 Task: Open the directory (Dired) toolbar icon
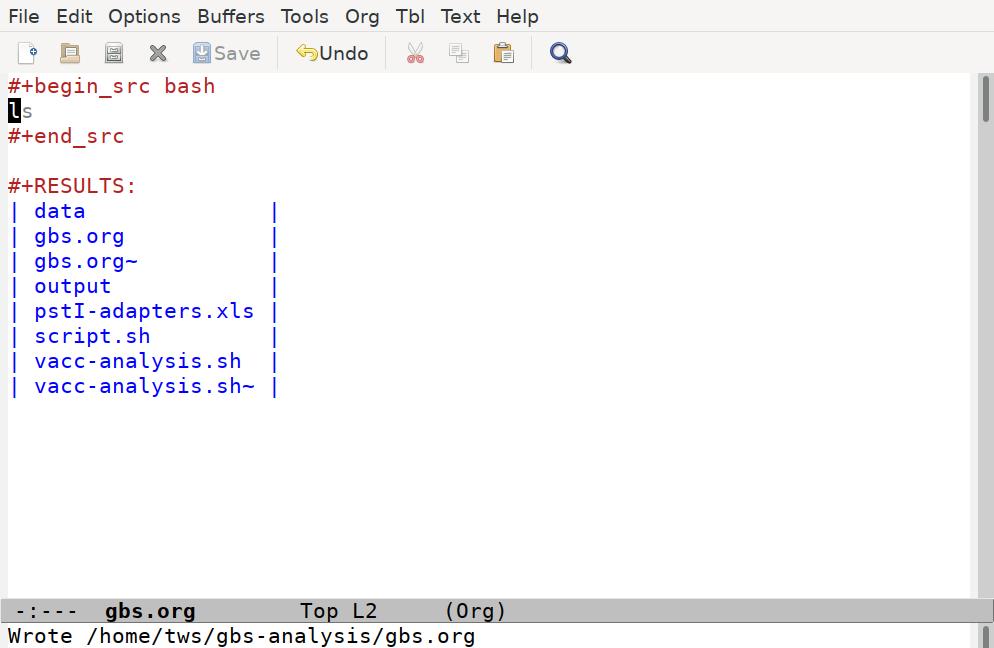coord(114,53)
